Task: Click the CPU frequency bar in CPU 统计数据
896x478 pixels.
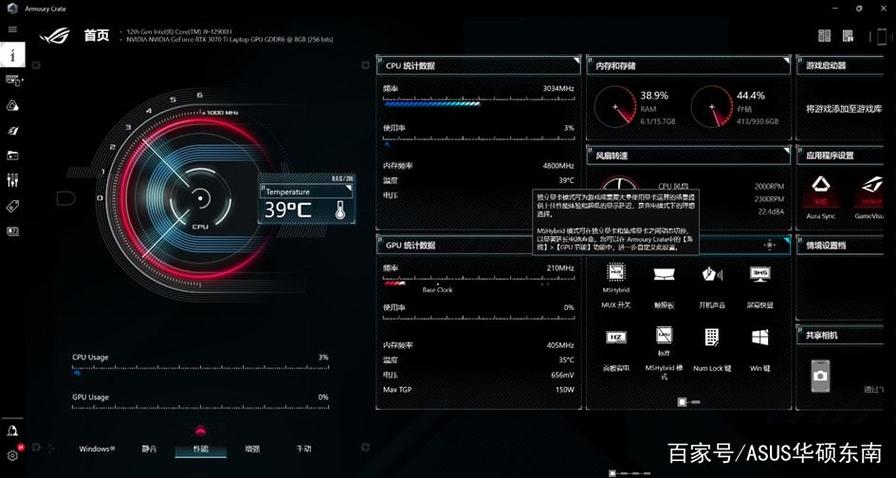Action: [x=479, y=103]
